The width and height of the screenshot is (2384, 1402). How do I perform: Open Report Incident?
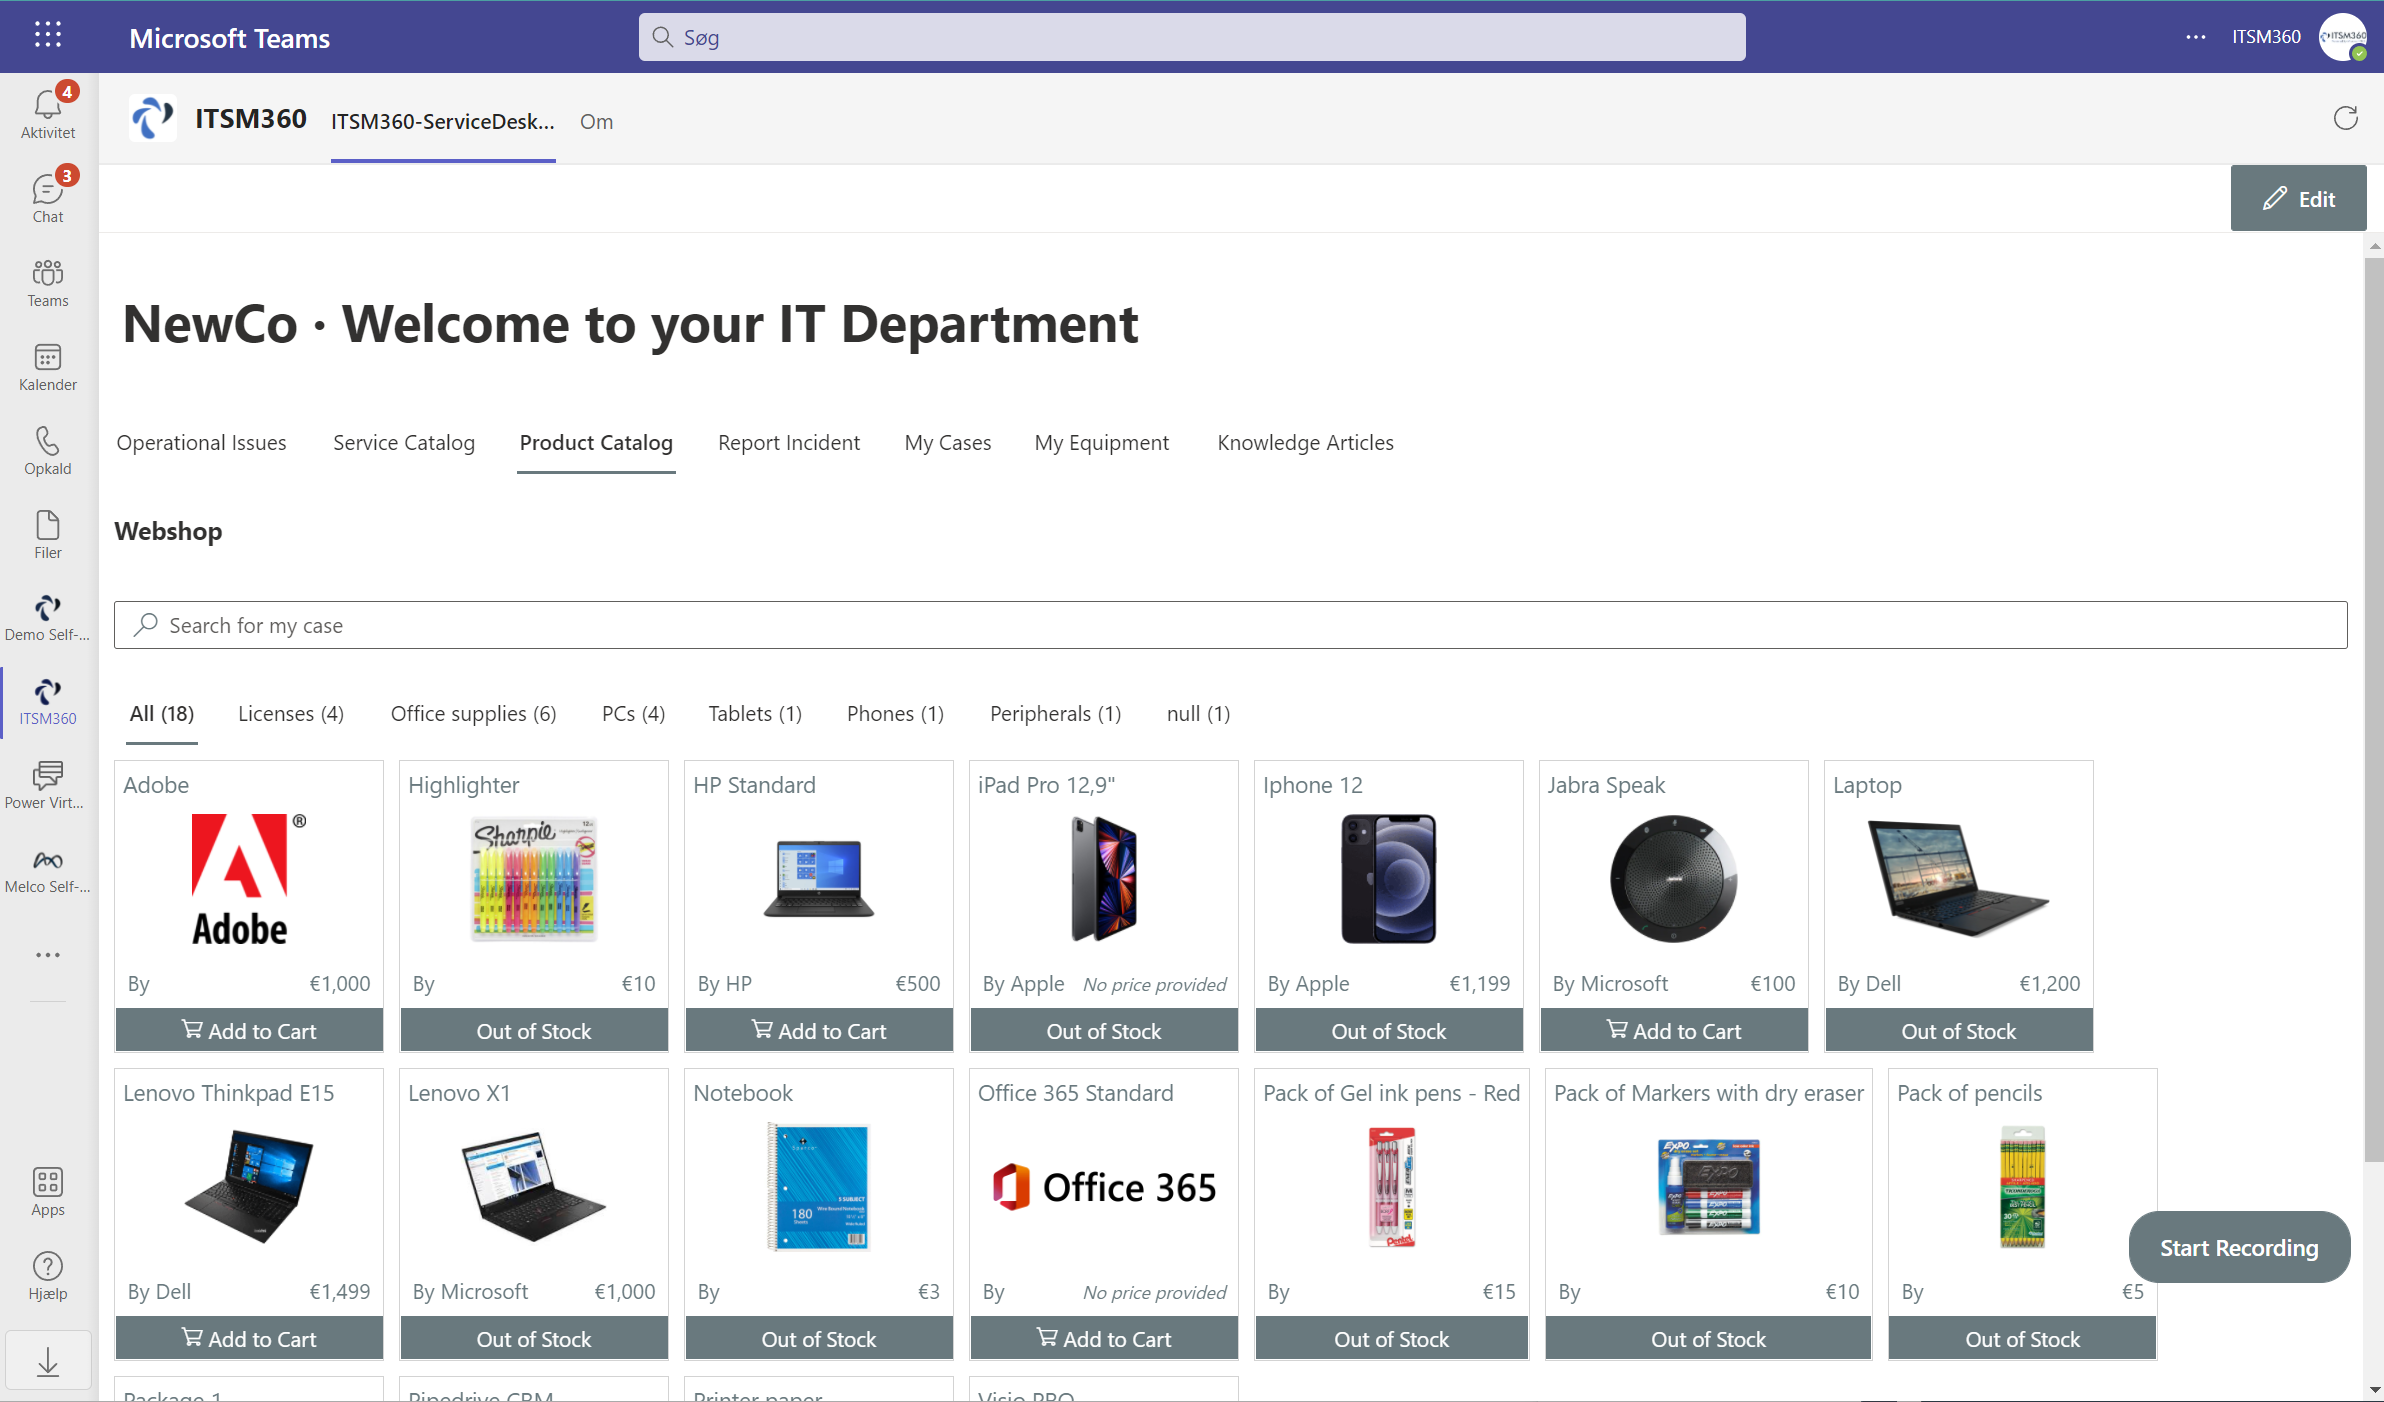788,442
